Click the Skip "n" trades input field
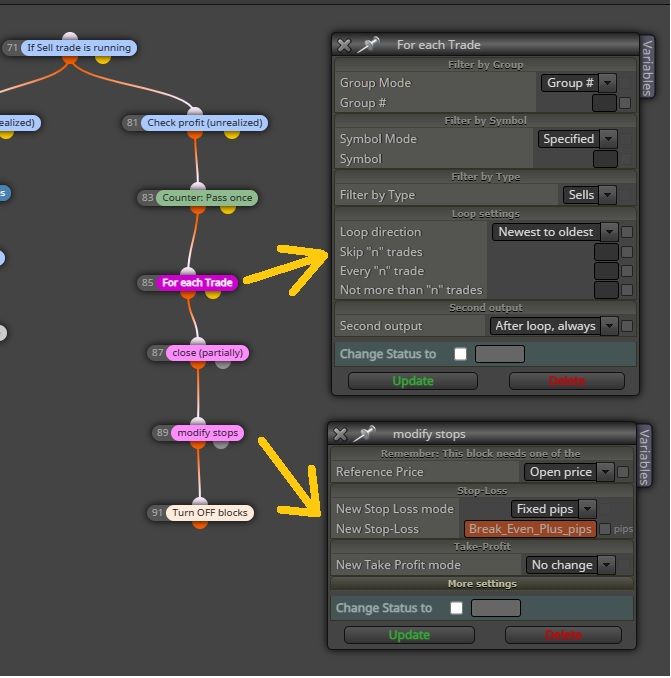Viewport: 671px width, 678px height. pos(606,252)
